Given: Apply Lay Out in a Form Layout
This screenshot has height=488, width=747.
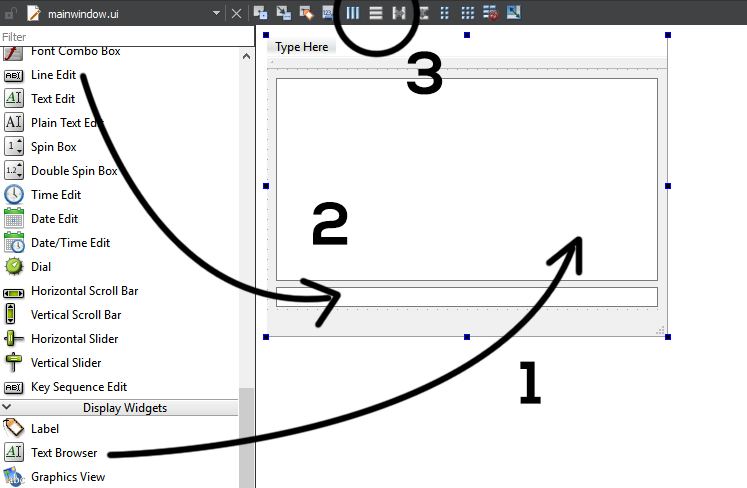Looking at the screenshot, I should click(444, 13).
